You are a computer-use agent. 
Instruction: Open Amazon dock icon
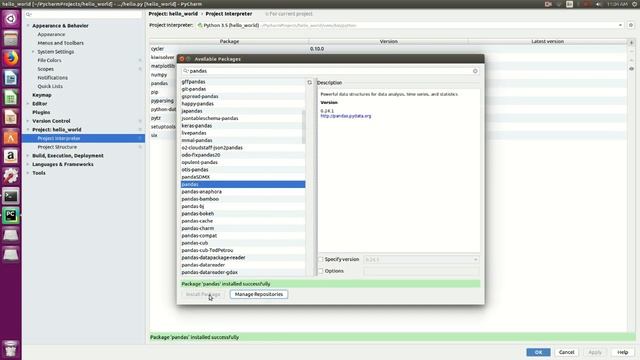(11, 156)
